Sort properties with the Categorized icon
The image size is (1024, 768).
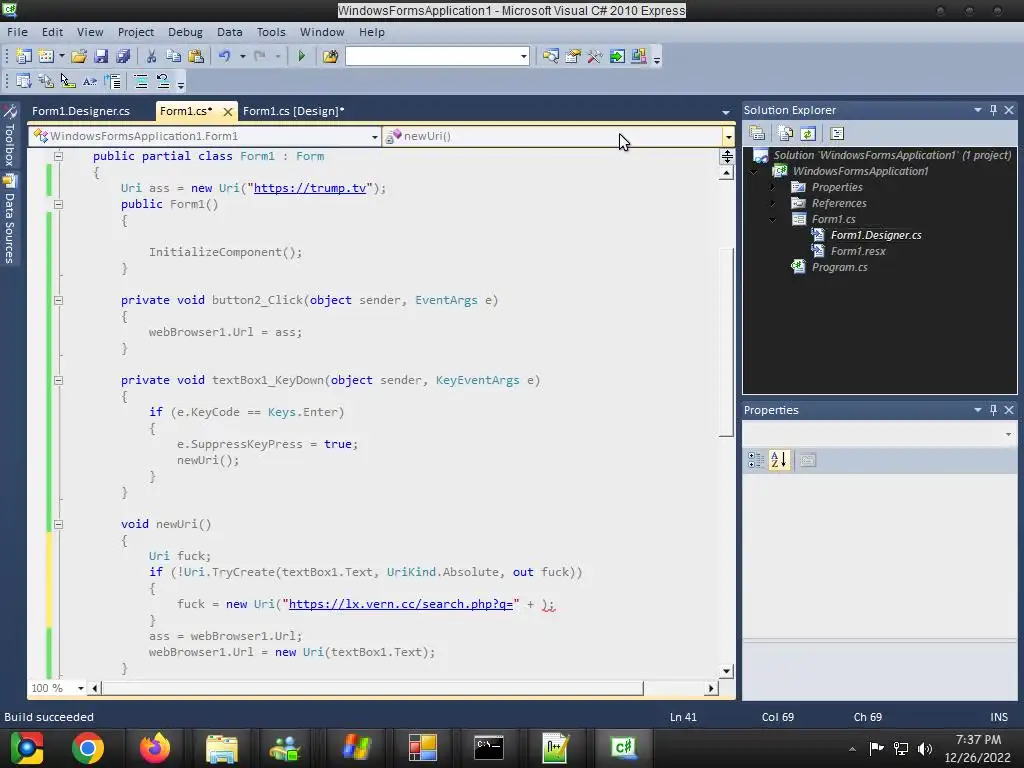point(756,460)
